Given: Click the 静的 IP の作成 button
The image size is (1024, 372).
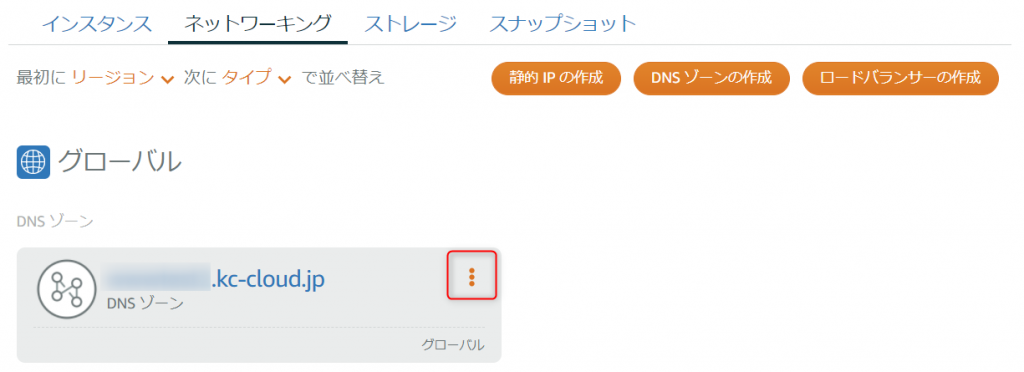Looking at the screenshot, I should click(x=556, y=78).
